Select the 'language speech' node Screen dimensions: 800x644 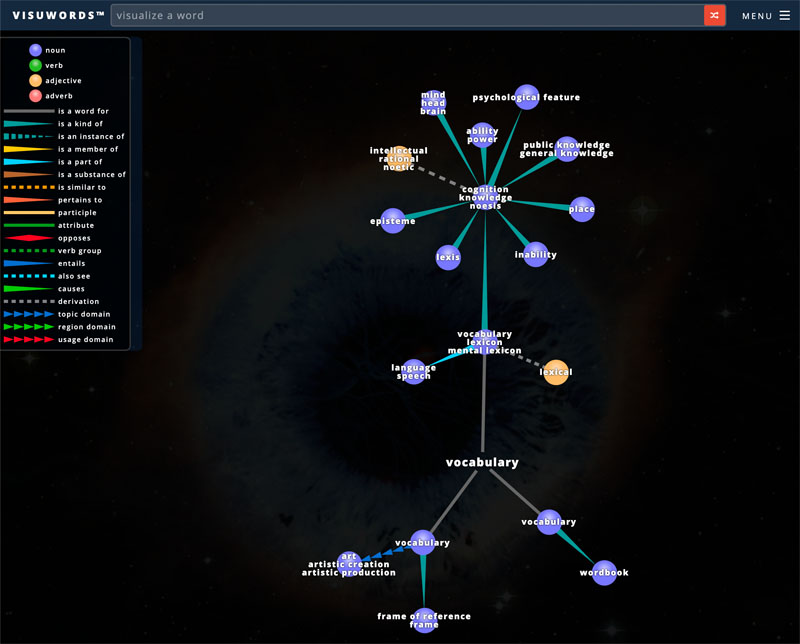[414, 371]
